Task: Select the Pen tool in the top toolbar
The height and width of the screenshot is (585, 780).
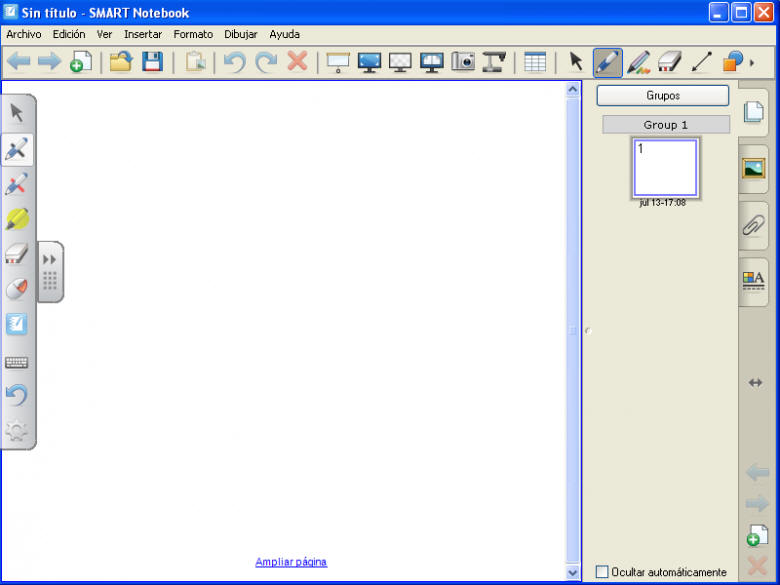Action: (607, 63)
